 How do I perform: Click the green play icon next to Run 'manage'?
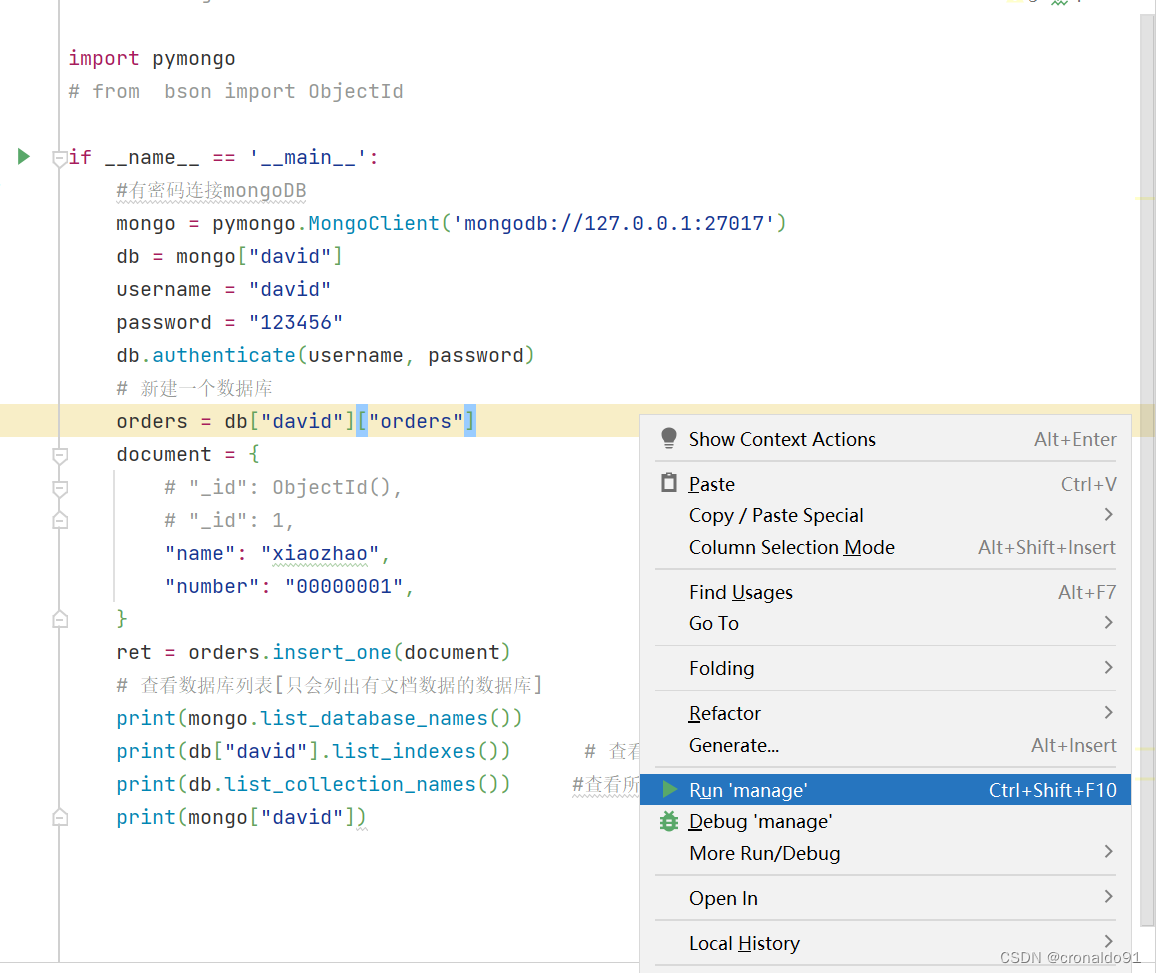tap(669, 789)
